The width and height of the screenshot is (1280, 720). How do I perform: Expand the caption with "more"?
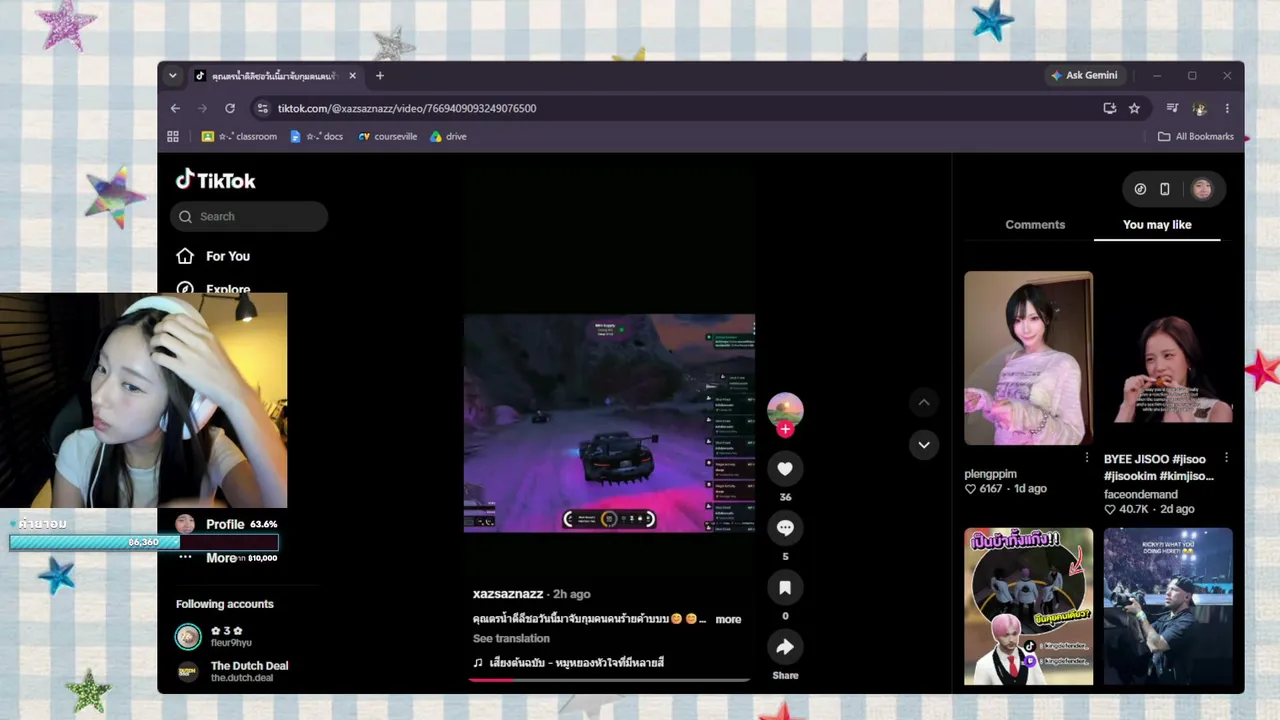728,619
